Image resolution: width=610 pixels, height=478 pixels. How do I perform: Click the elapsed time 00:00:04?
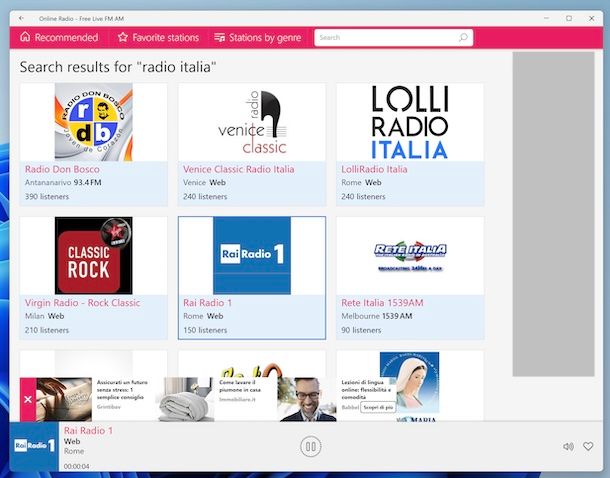[76, 466]
